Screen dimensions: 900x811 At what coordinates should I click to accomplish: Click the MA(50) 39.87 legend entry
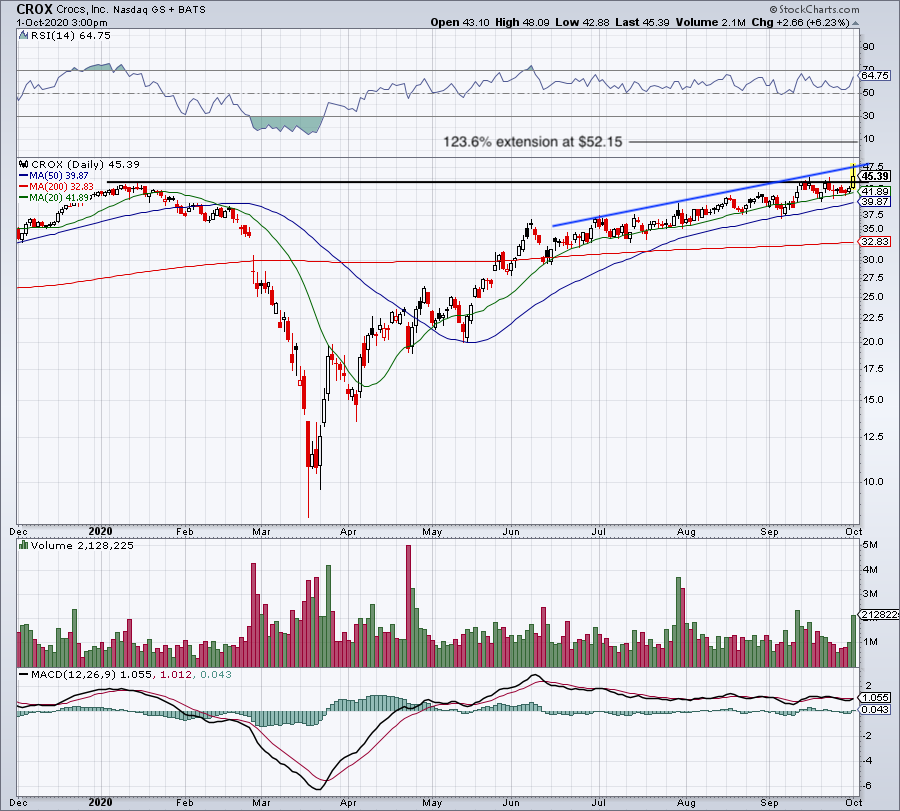[x=59, y=176]
